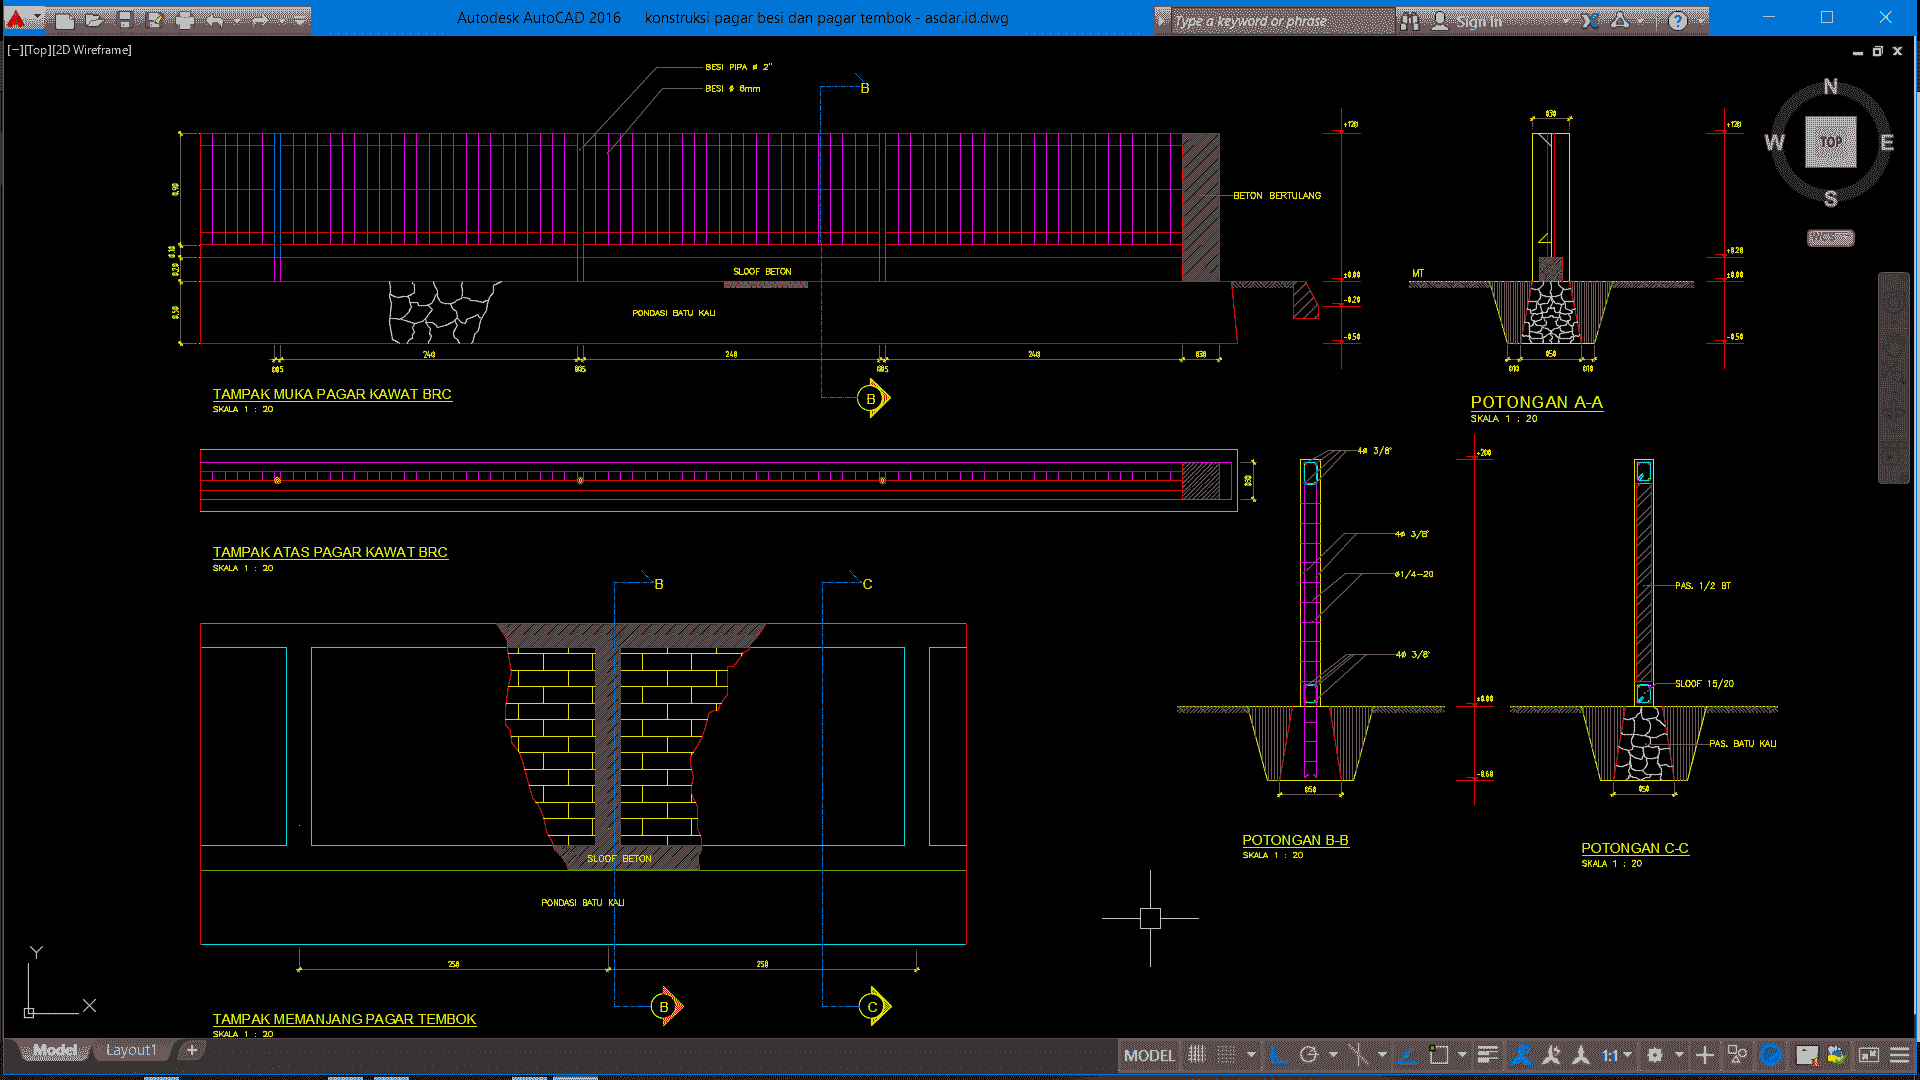Click the Autodesk A360 triangle icon
This screenshot has height=1080, width=1920.
[x=1620, y=20]
